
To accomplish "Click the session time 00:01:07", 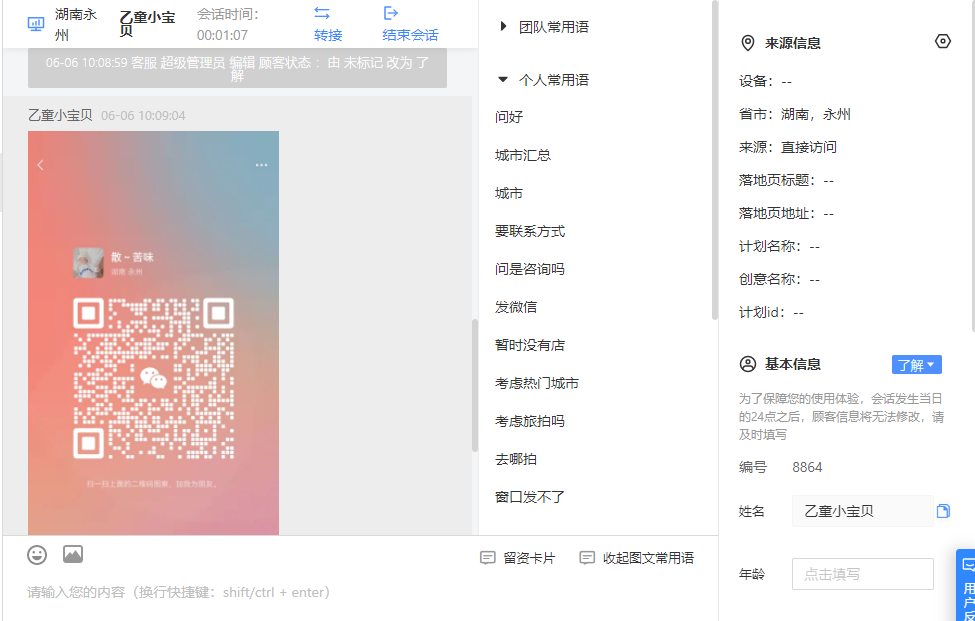I will click(x=223, y=35).
